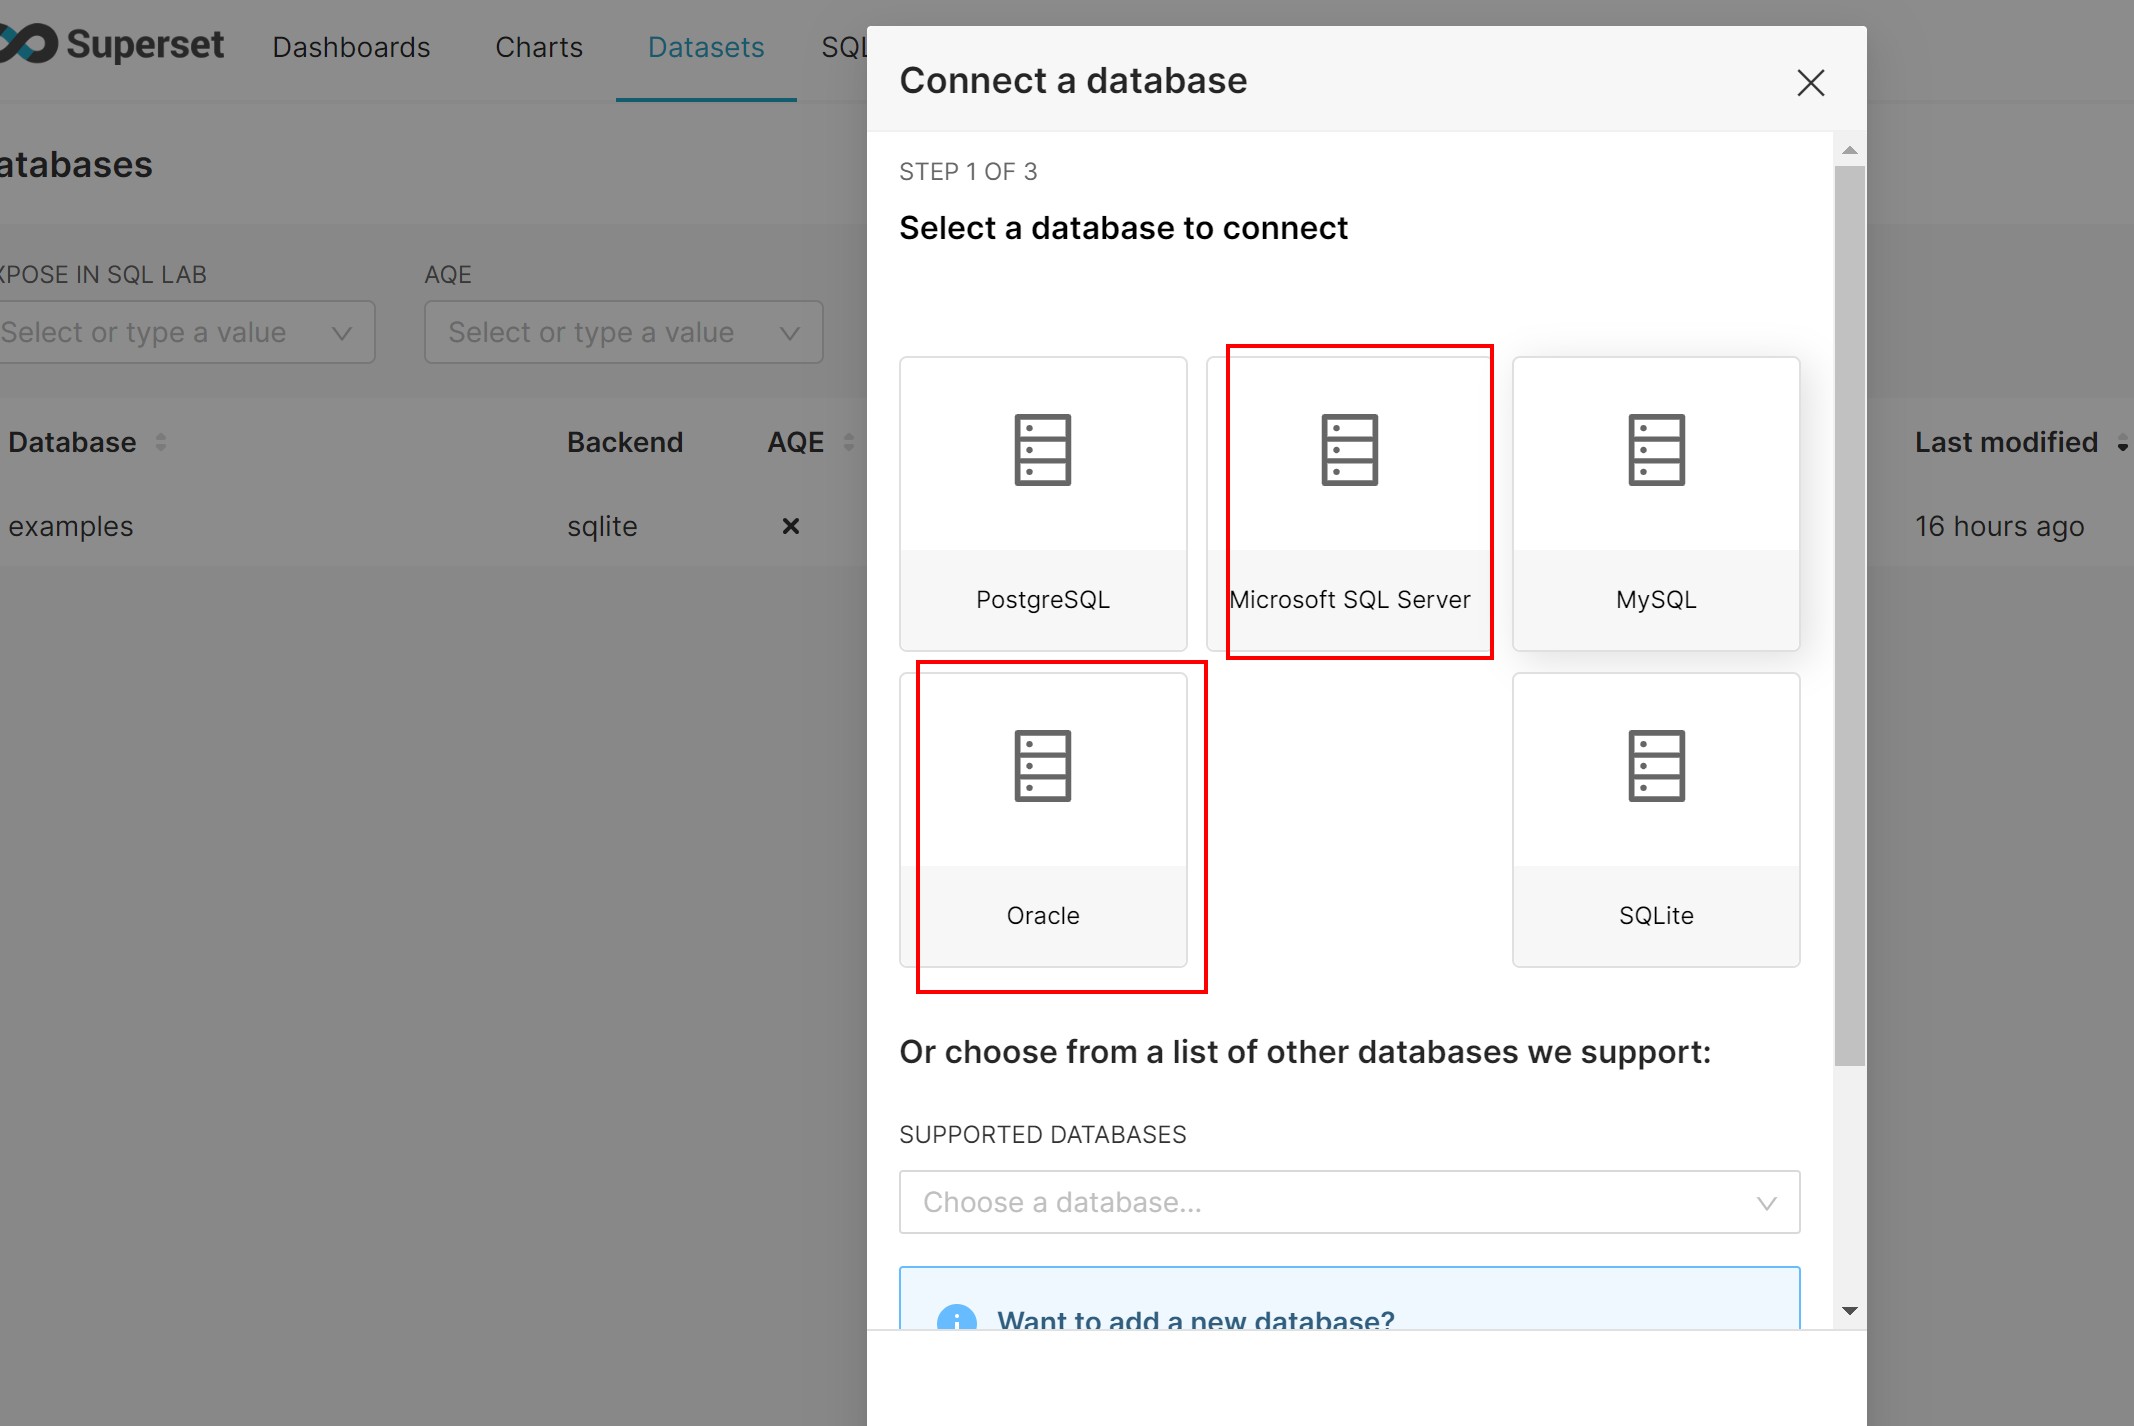Screen dimensions: 2134x1426
Task: Click the Microsoft SQL Server stack icon
Action: click(x=1349, y=450)
